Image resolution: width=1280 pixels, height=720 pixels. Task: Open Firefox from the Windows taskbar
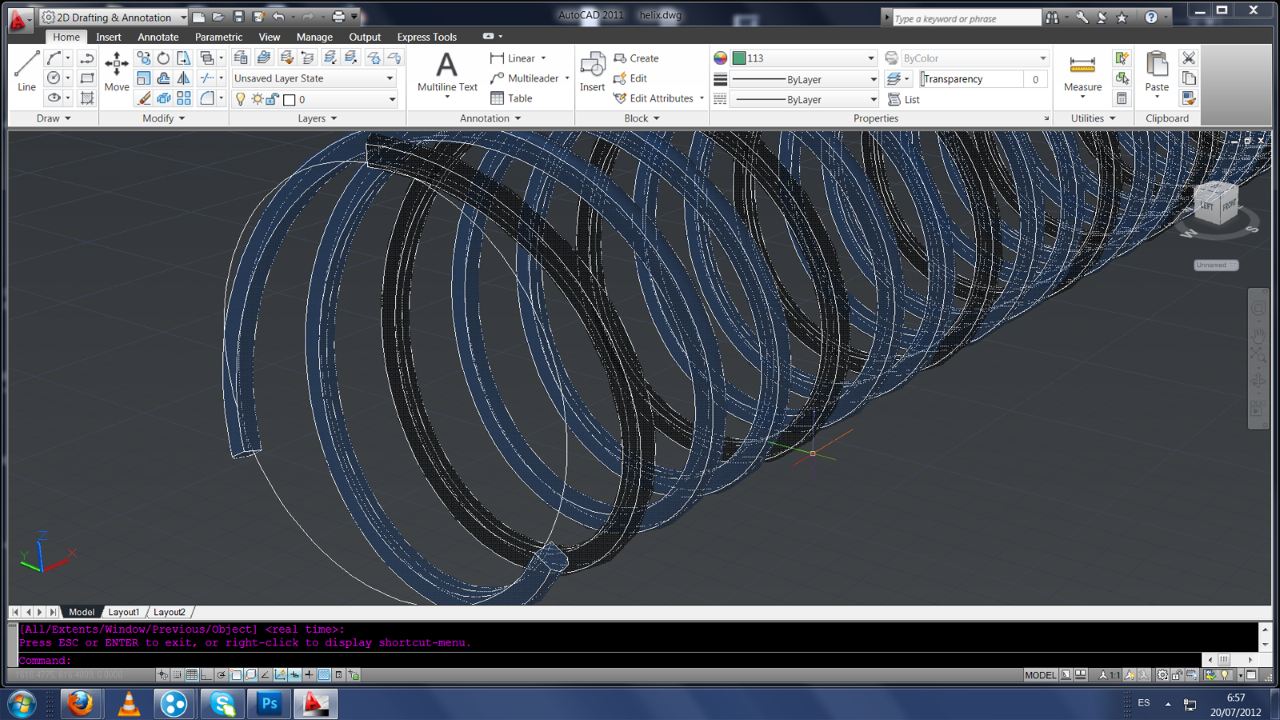(x=80, y=704)
